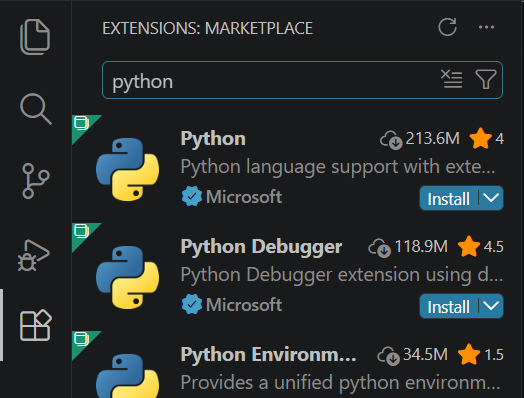Open the Explorer view in activity bar

(35, 37)
